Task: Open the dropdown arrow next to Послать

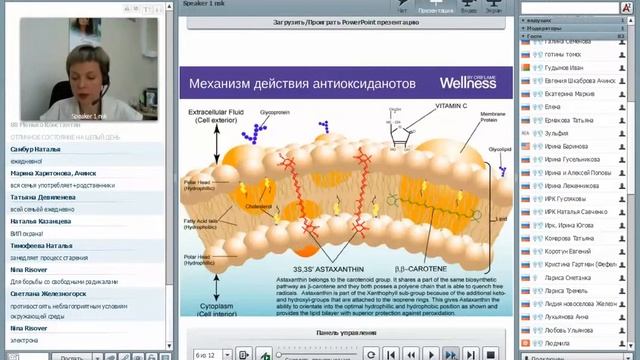Action: pyautogui.click(x=98, y=357)
